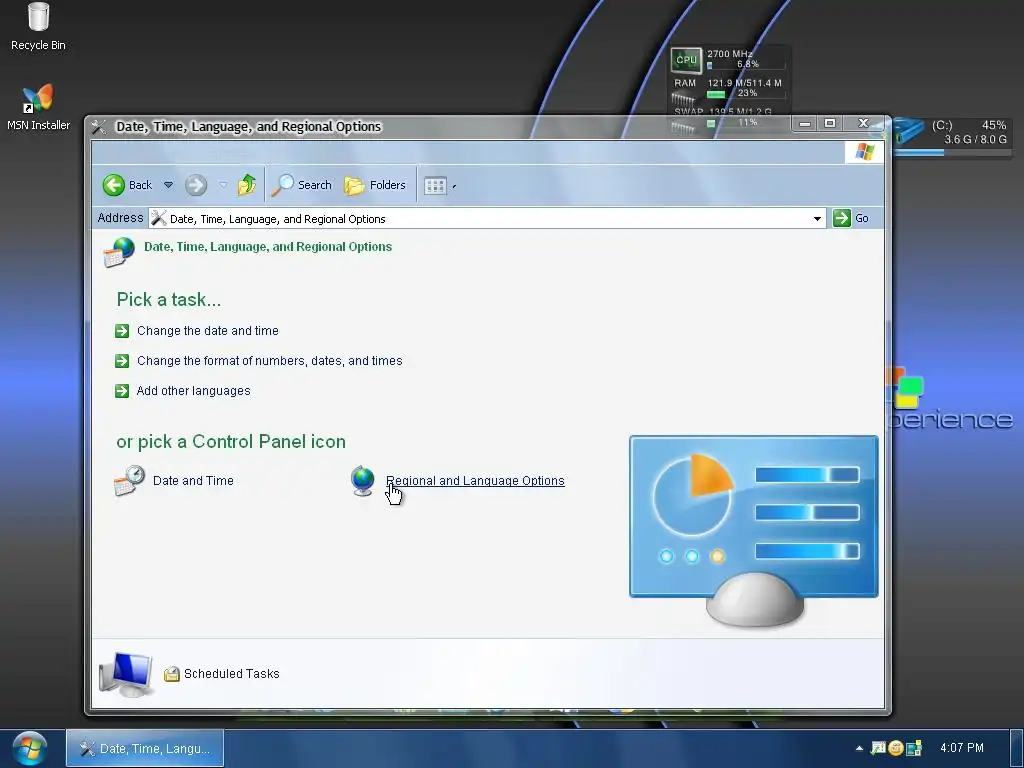
Task: Click the computer monitor icon at the bottom
Action: [x=126, y=674]
